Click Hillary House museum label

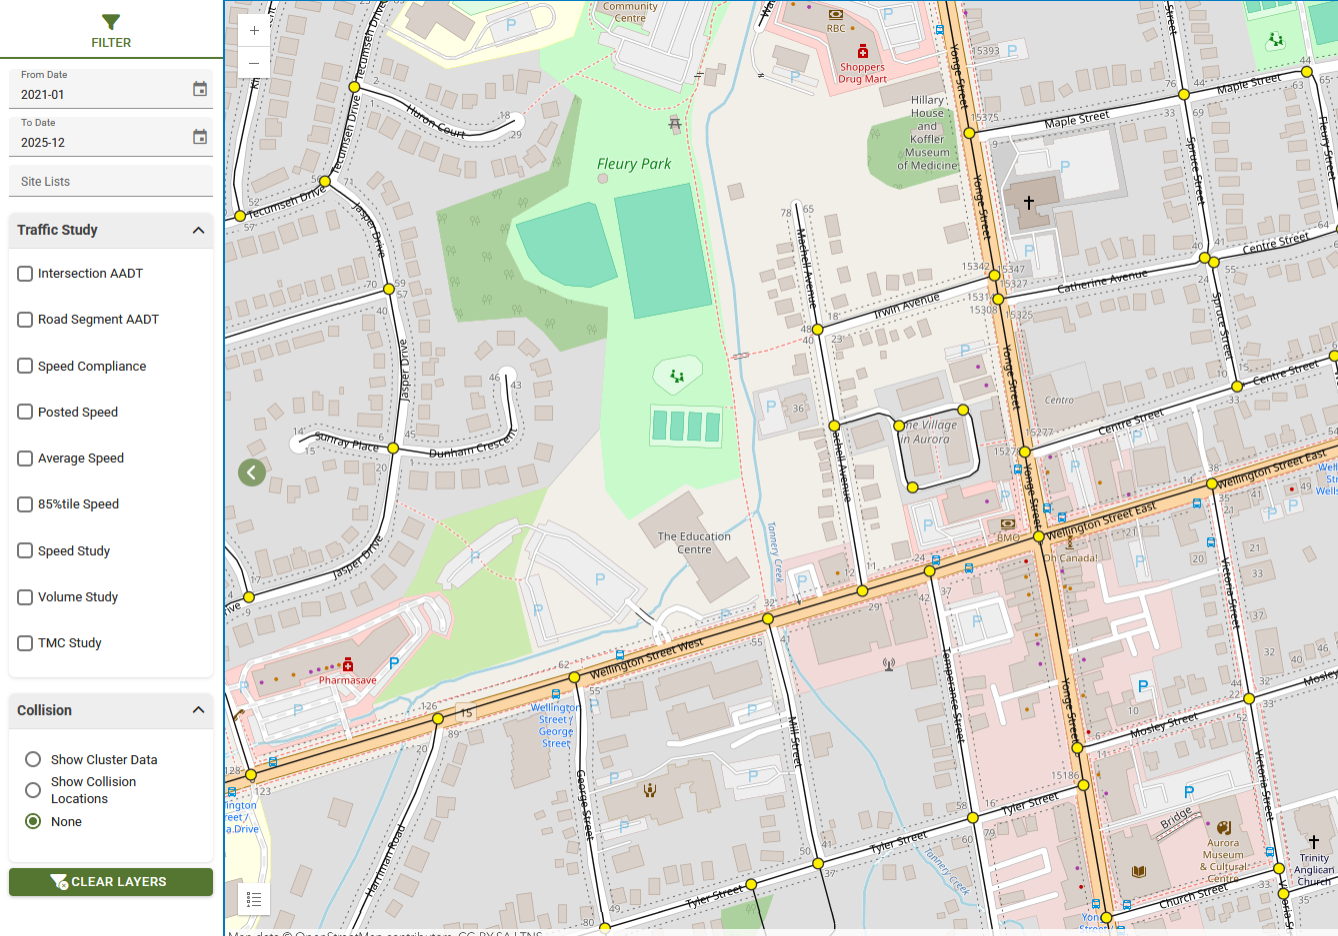(x=927, y=133)
